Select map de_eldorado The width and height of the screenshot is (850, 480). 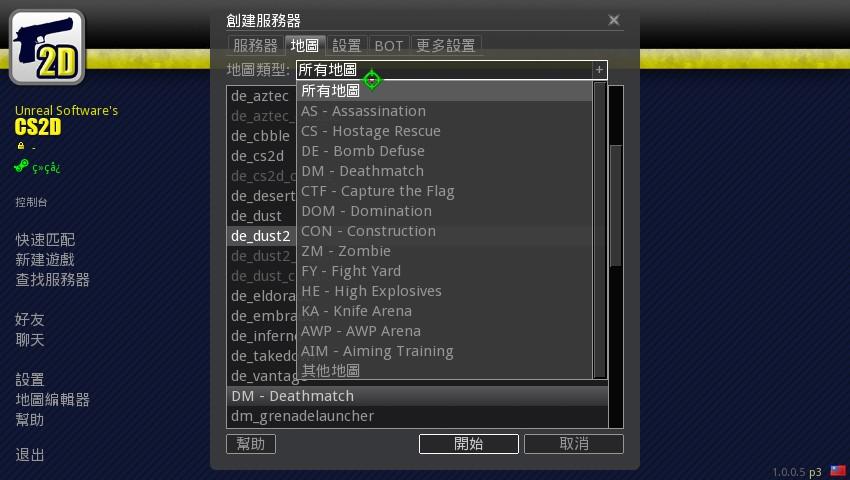(261, 296)
